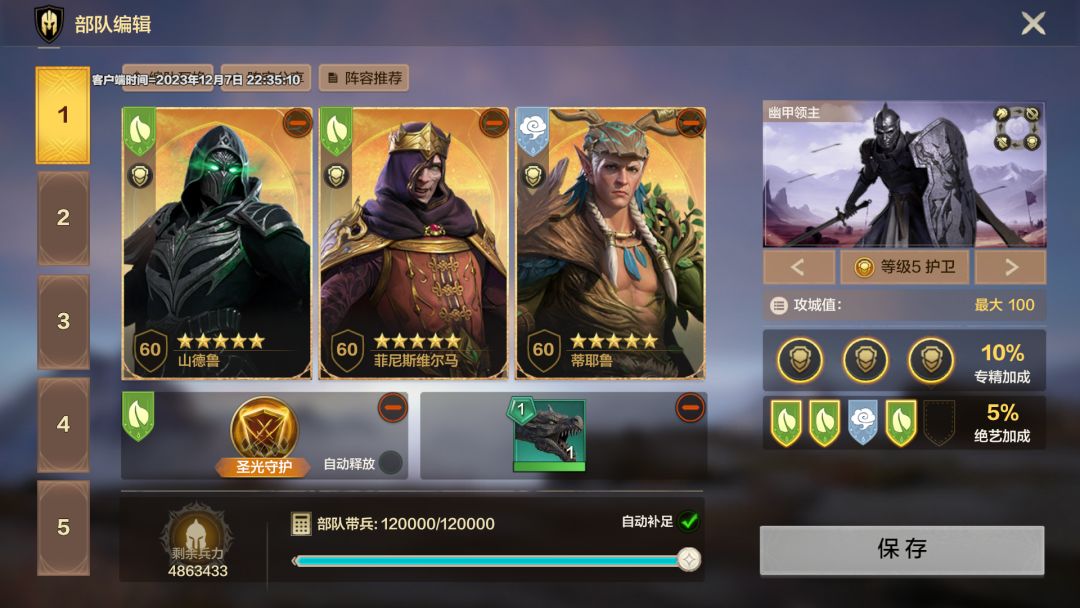The width and height of the screenshot is (1080, 608).
Task: Open the 等级5 护卫 troop selector
Action: click(904, 267)
